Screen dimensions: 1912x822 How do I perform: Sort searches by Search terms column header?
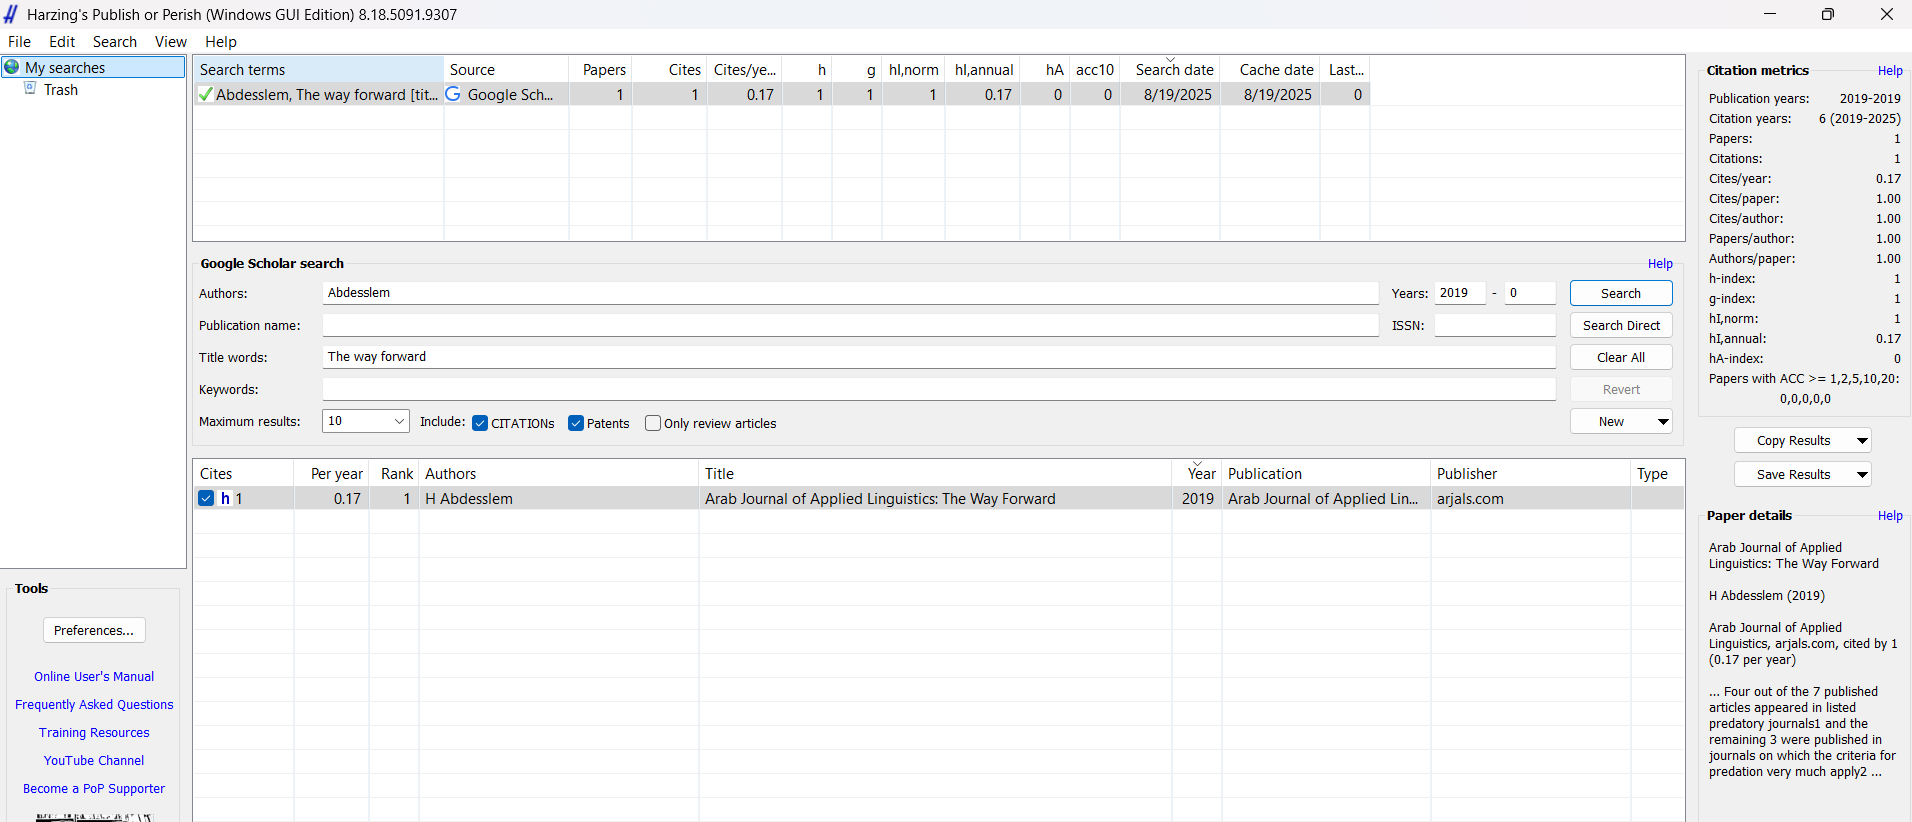click(x=319, y=69)
